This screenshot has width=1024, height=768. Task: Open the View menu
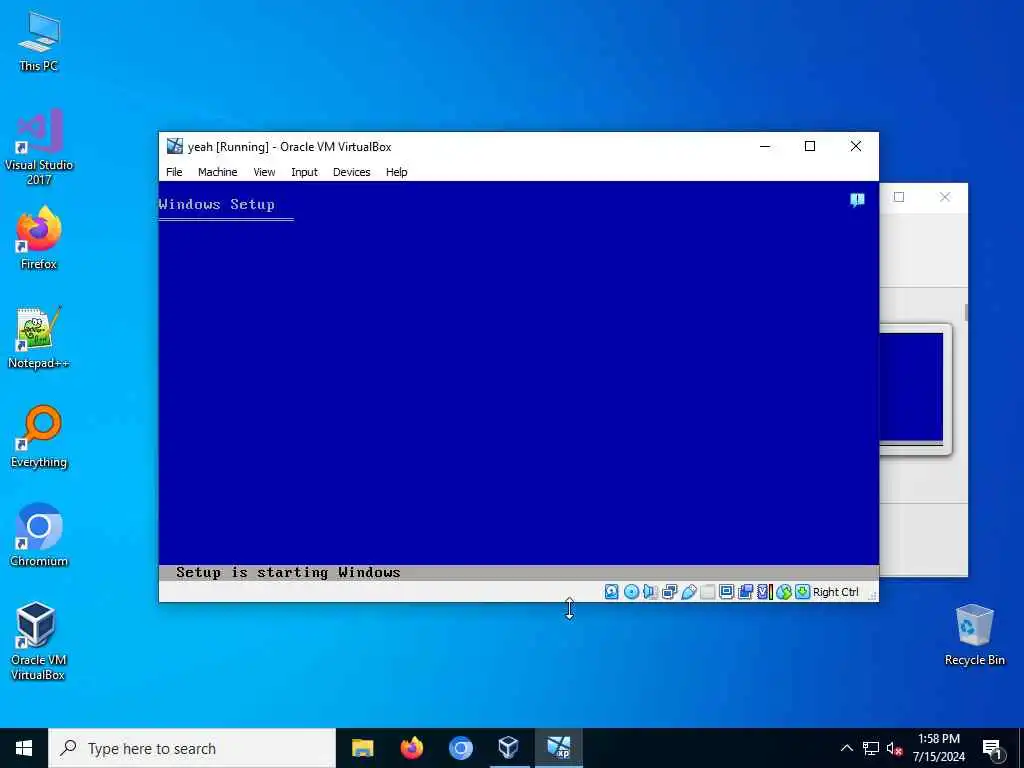coord(264,172)
